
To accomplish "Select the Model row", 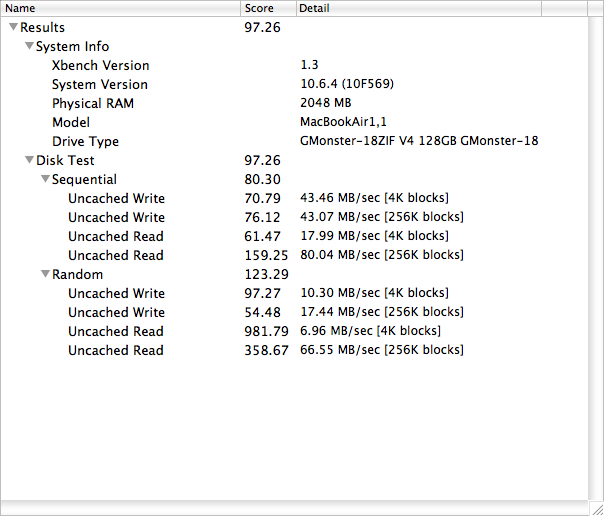I will point(294,122).
